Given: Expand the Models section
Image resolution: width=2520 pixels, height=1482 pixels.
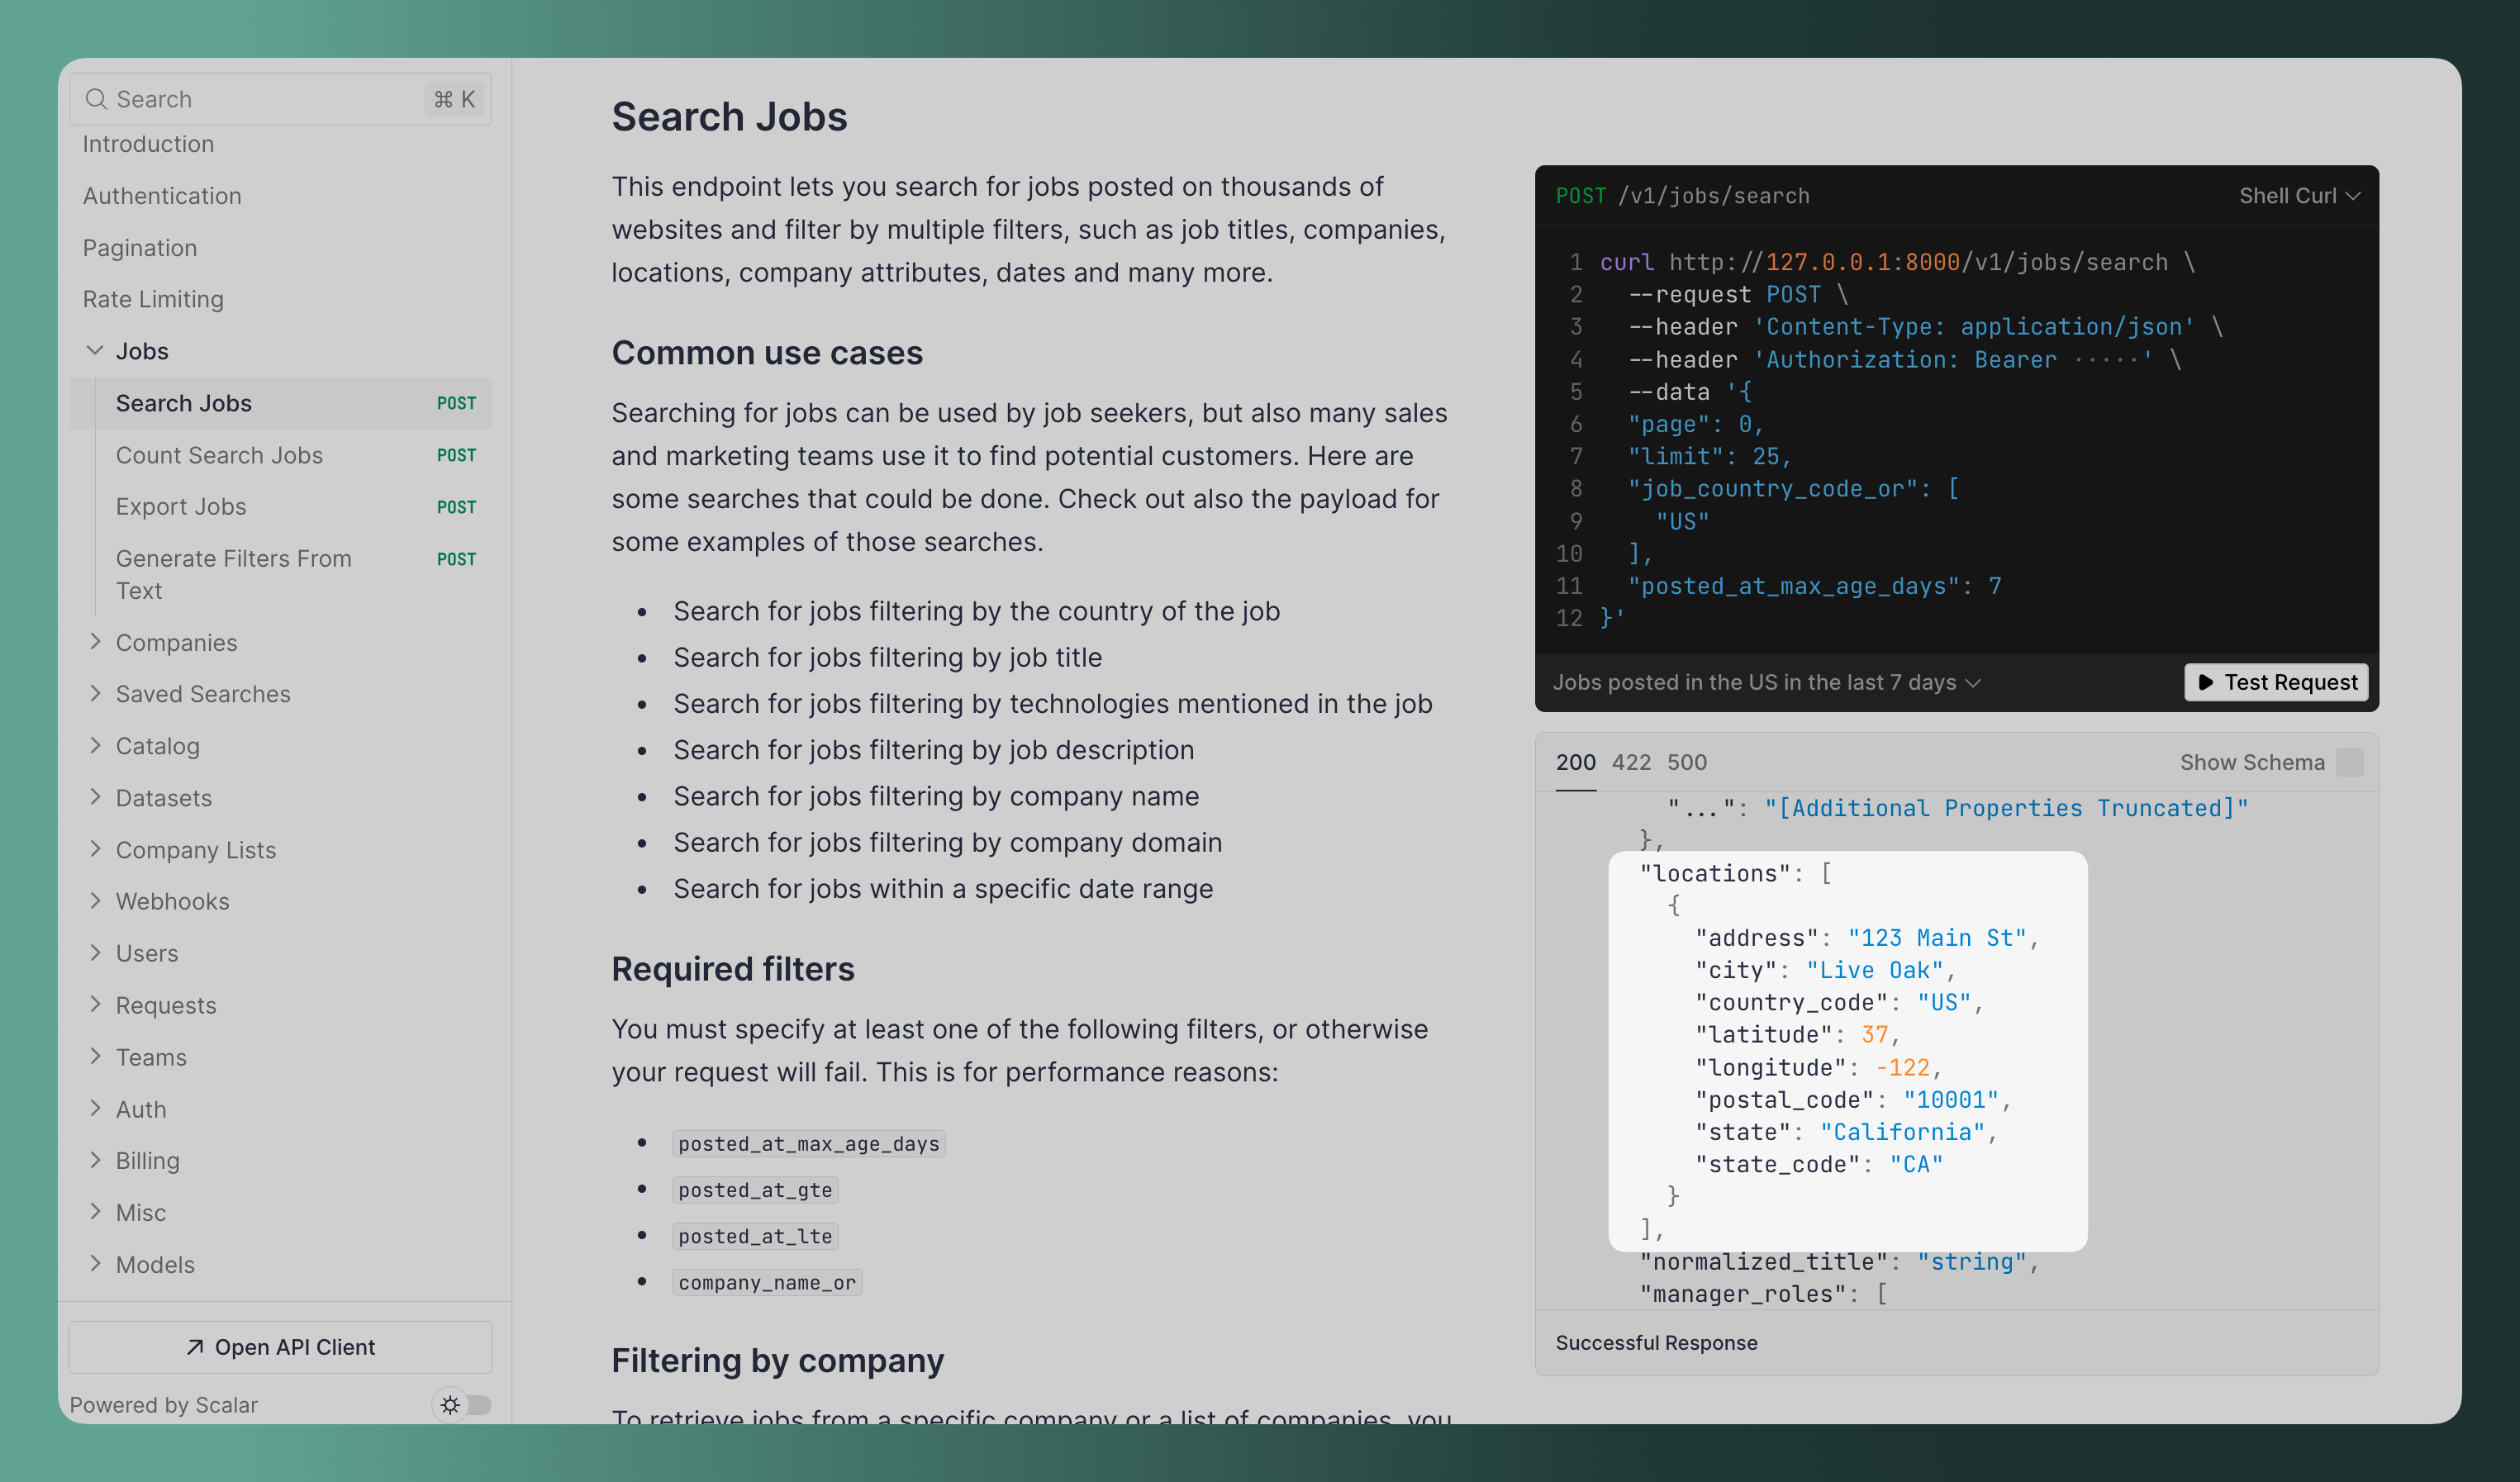Looking at the screenshot, I should pos(95,1264).
